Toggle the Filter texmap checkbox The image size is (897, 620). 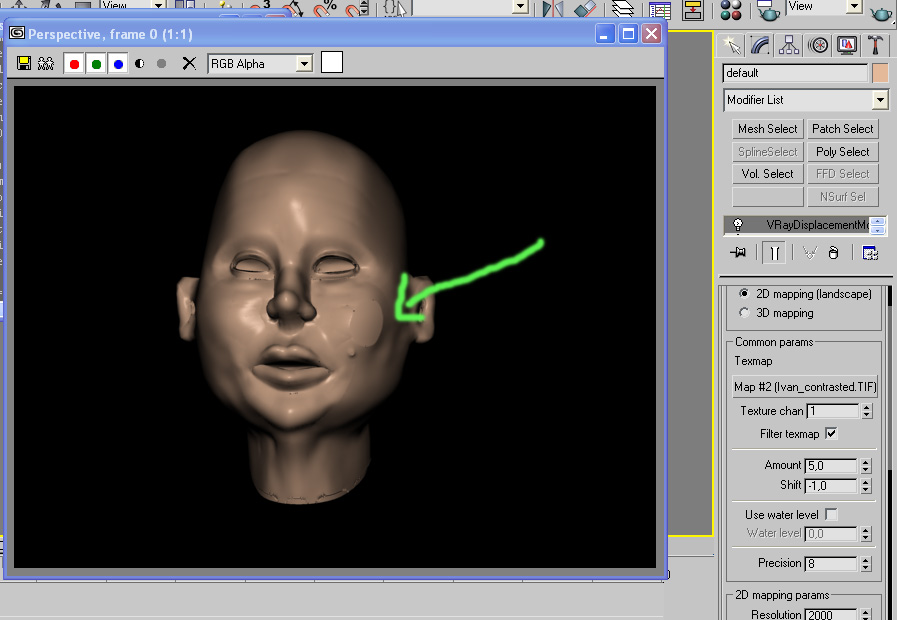click(x=831, y=434)
